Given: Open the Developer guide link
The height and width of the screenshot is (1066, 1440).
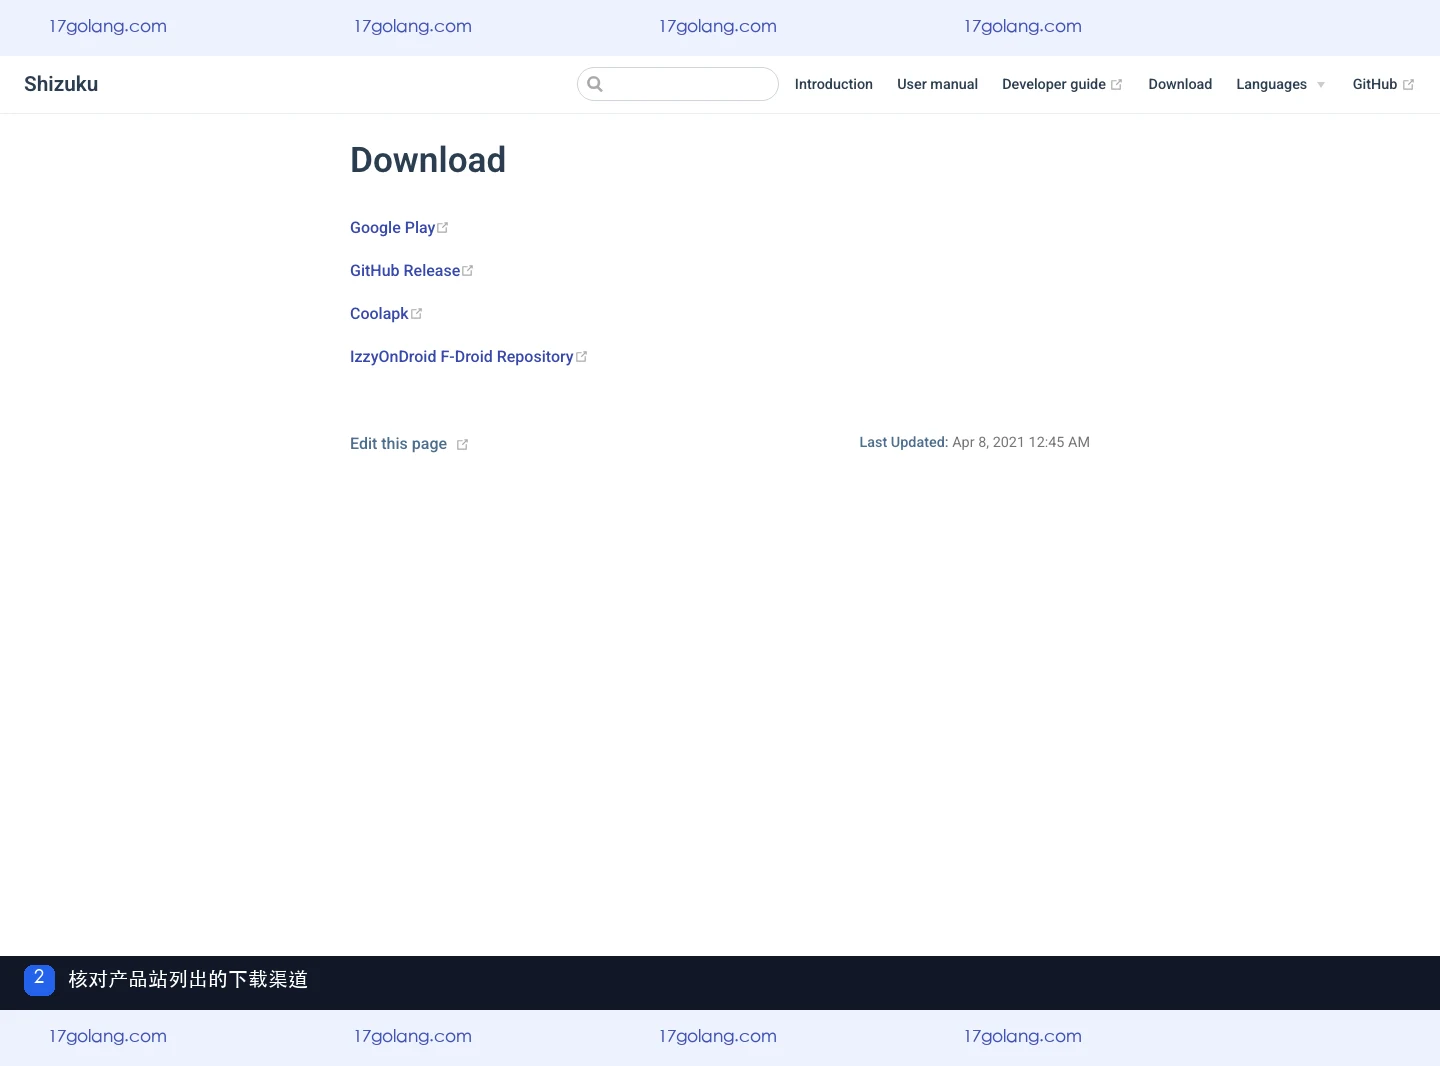Looking at the screenshot, I should point(1062,84).
